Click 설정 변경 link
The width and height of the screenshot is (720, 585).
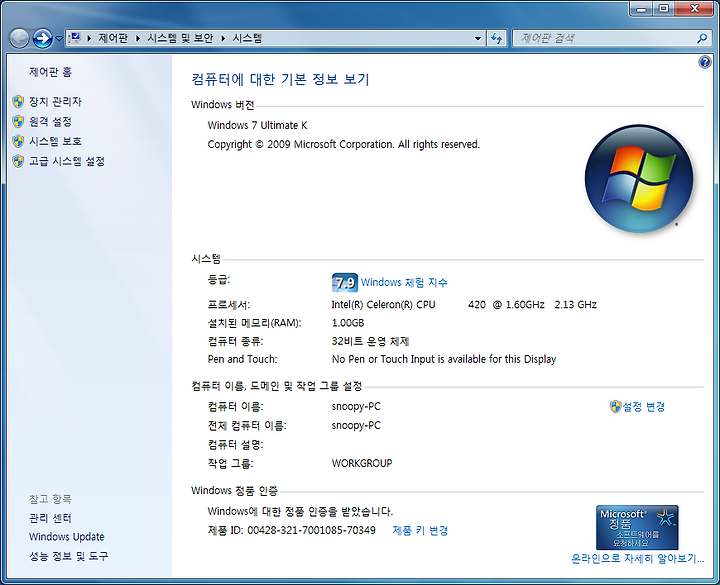(644, 407)
